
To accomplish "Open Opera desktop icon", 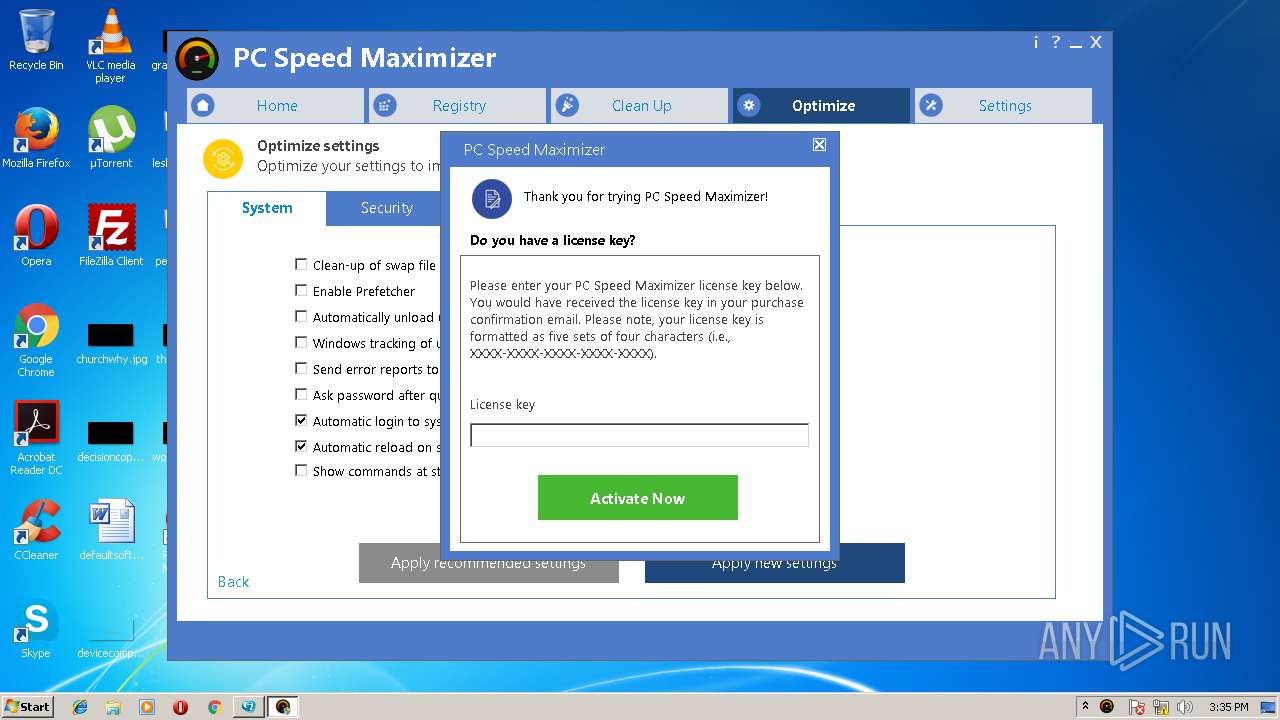I will 36,236.
